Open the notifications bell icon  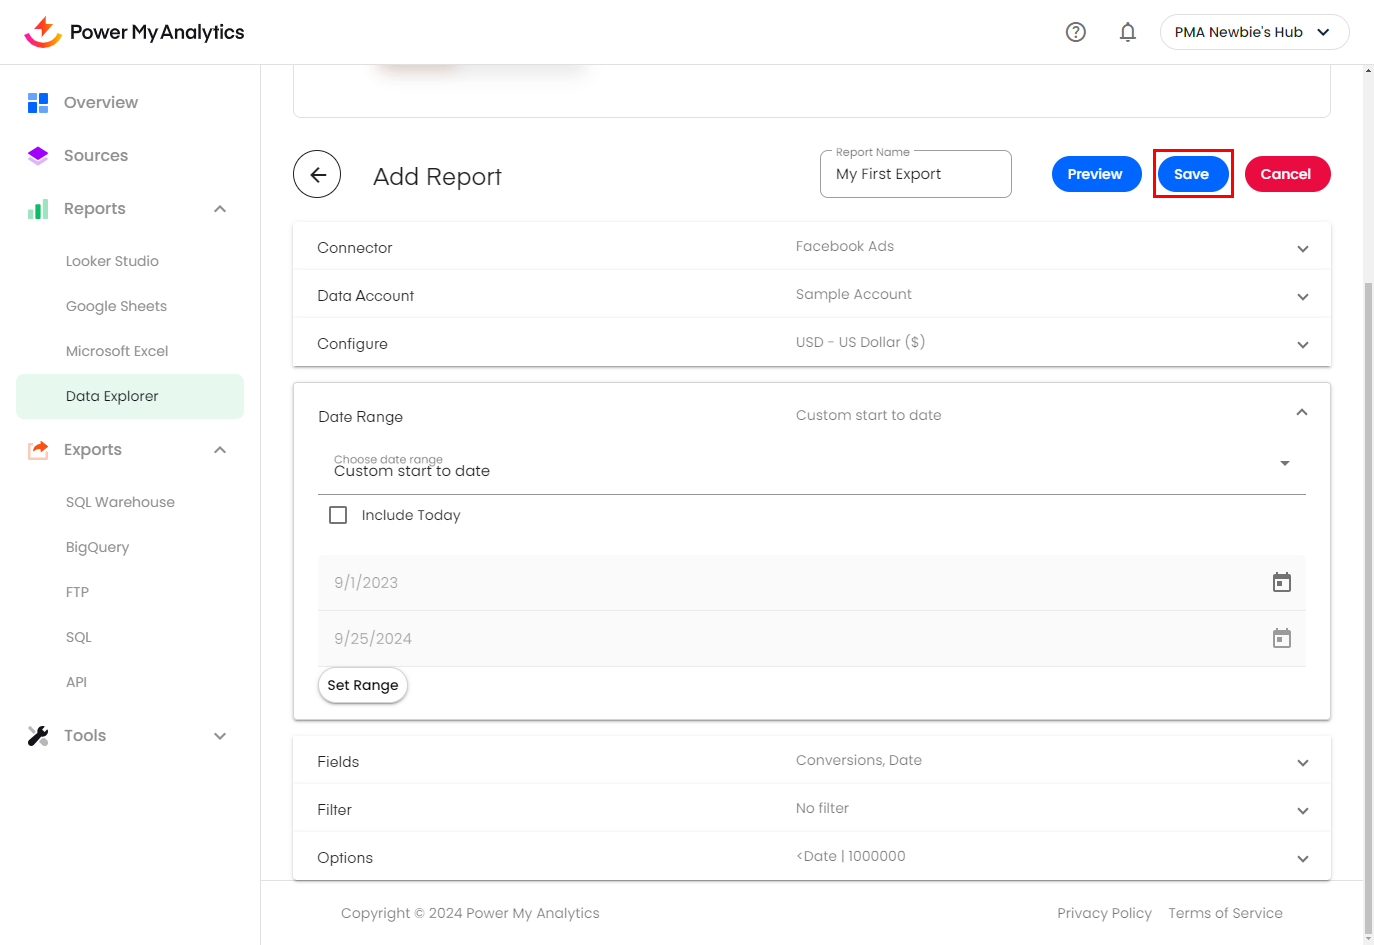coord(1128,32)
